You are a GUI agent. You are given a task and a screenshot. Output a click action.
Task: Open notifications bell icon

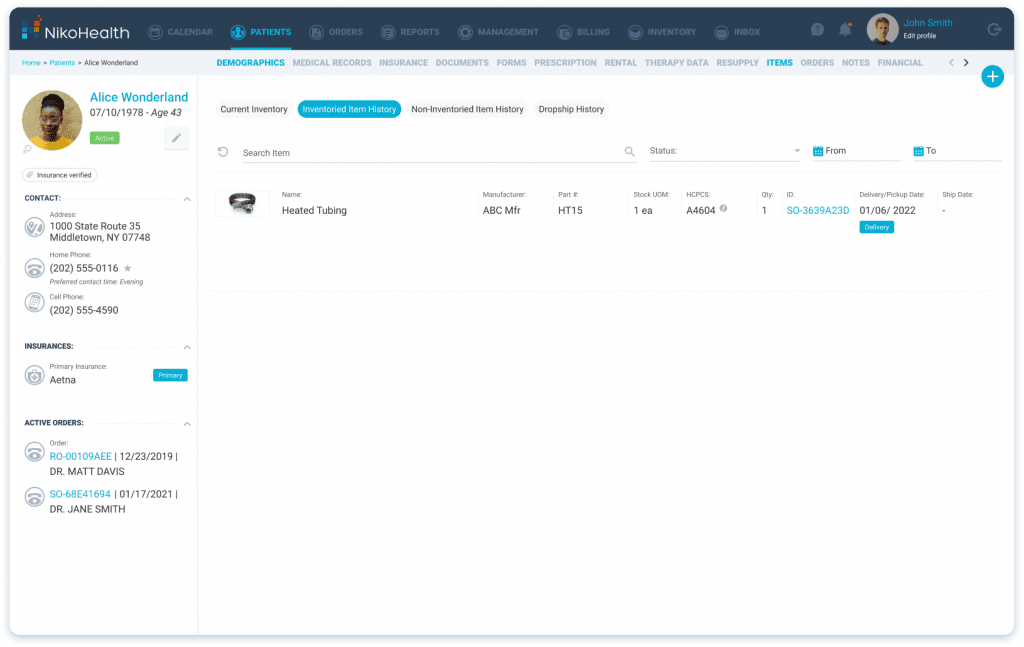[845, 29]
